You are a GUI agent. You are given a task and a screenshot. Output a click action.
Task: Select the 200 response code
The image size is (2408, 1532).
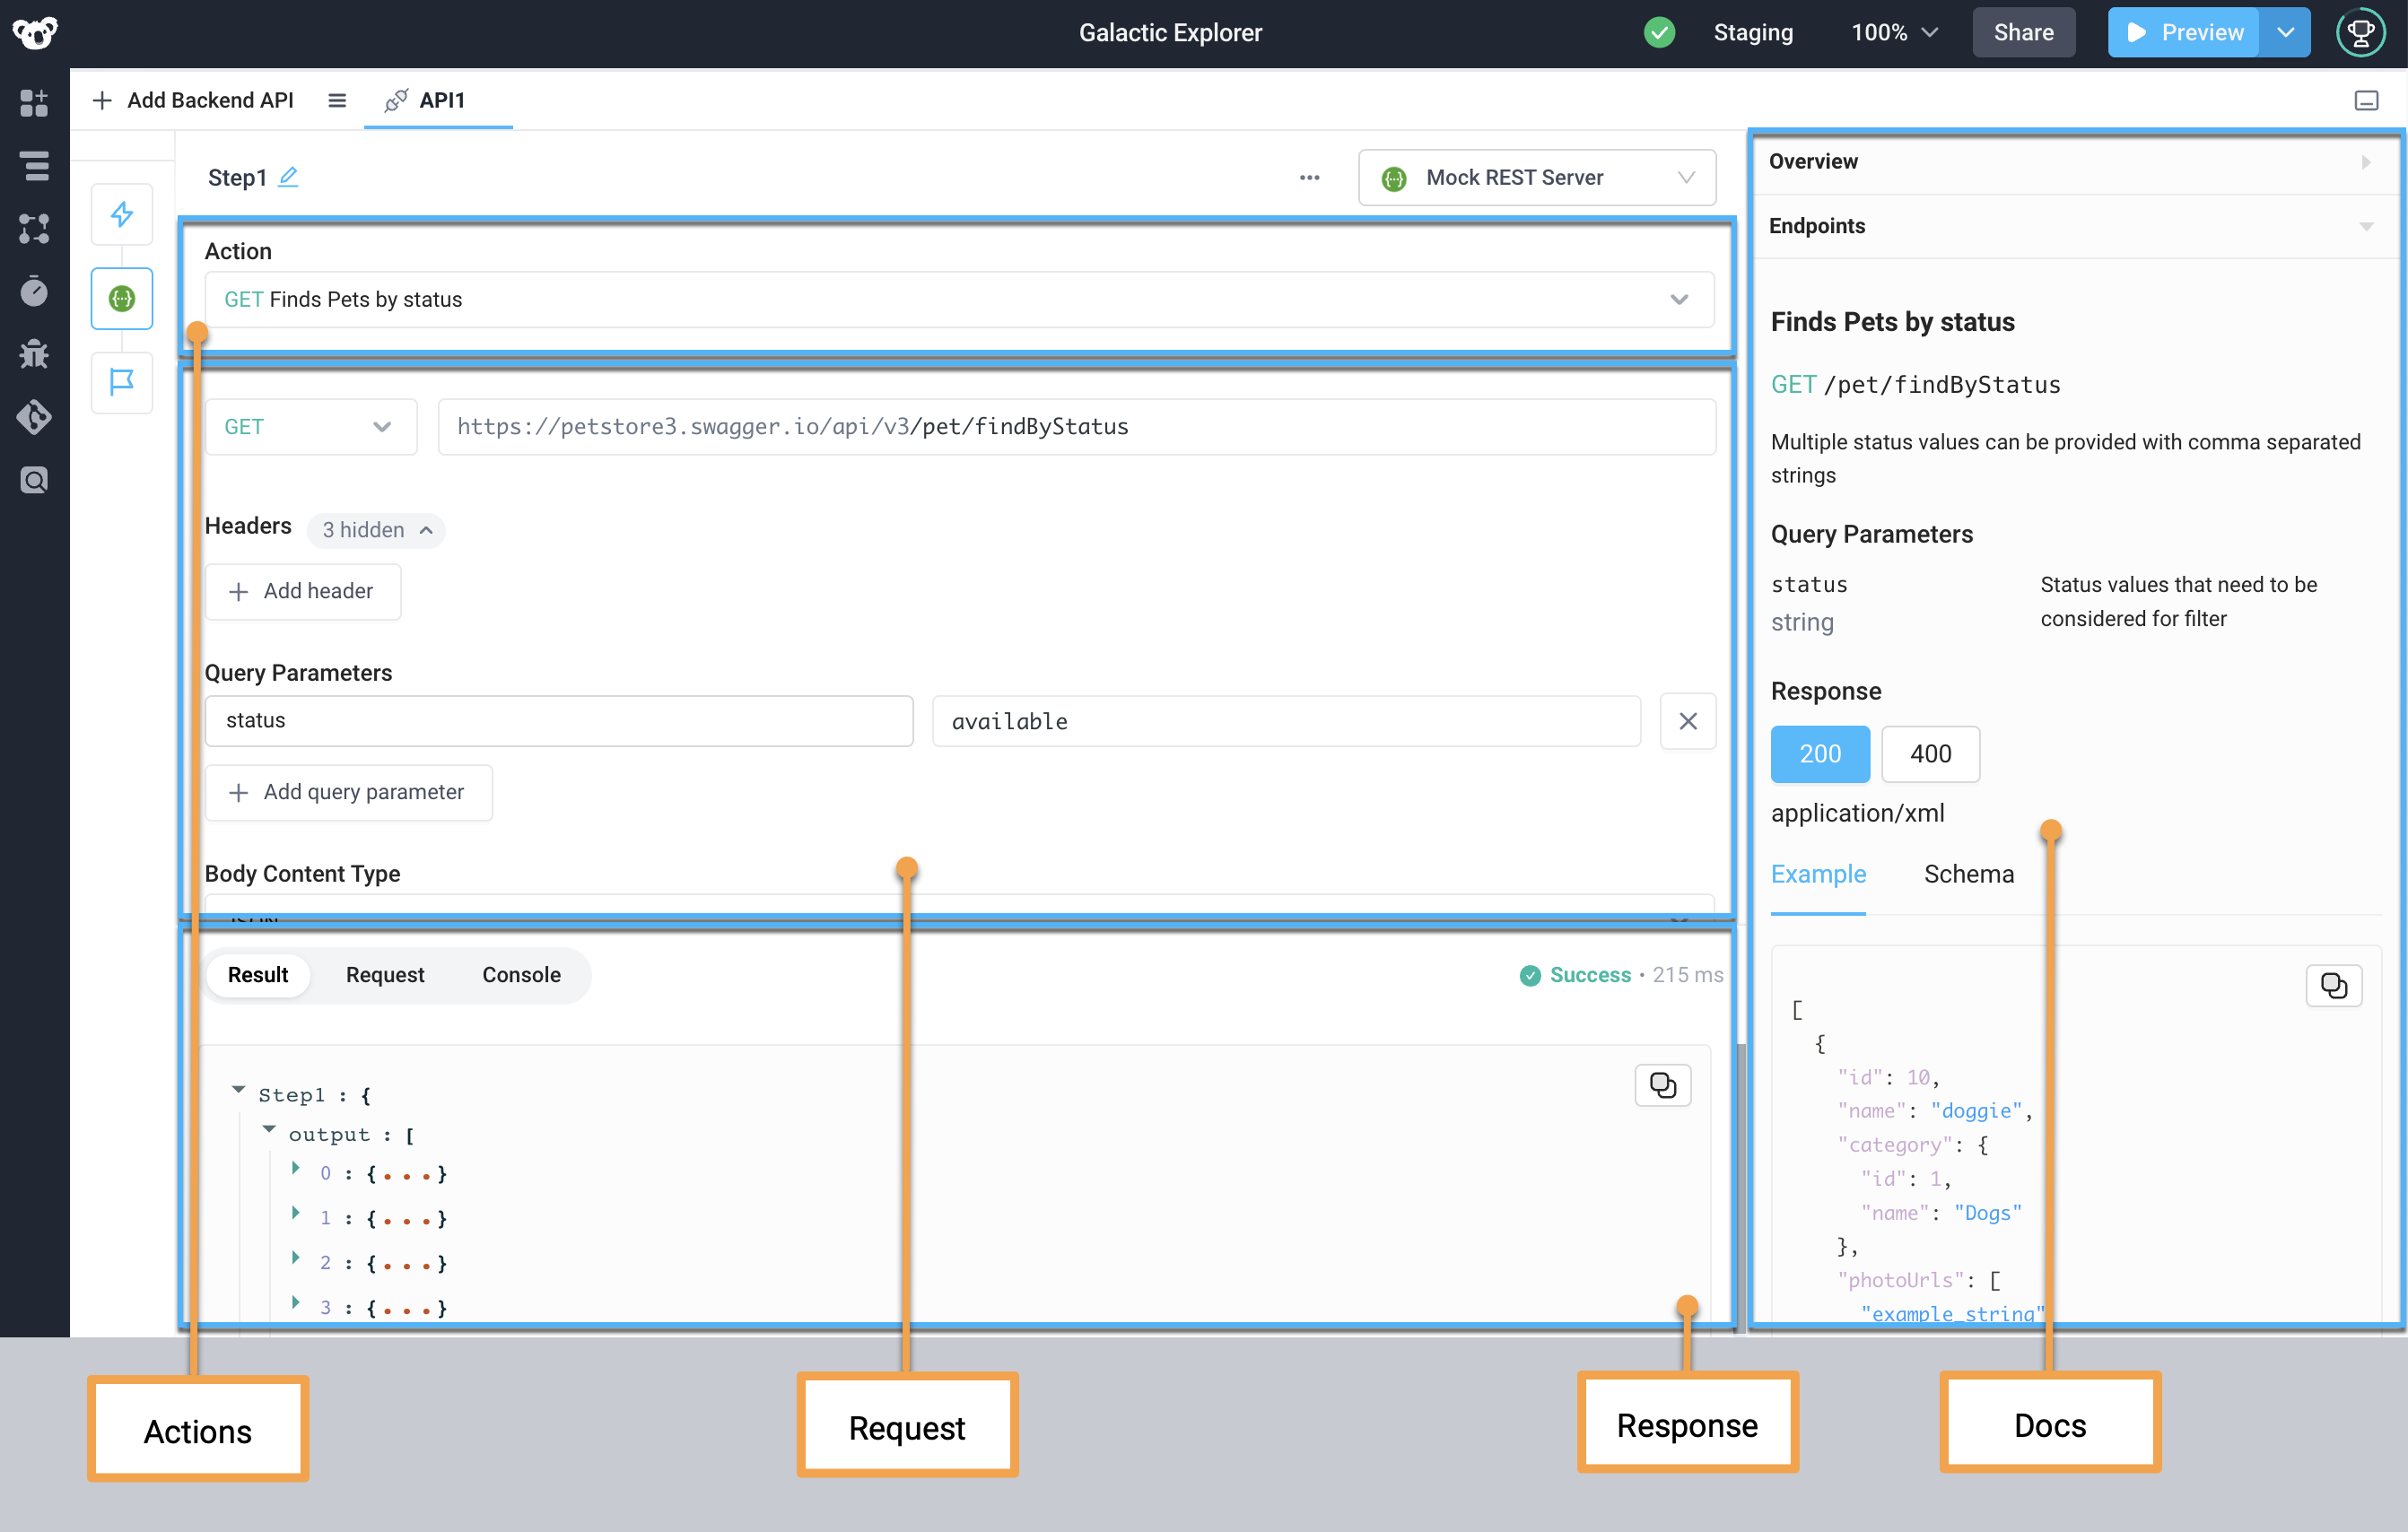1820,754
